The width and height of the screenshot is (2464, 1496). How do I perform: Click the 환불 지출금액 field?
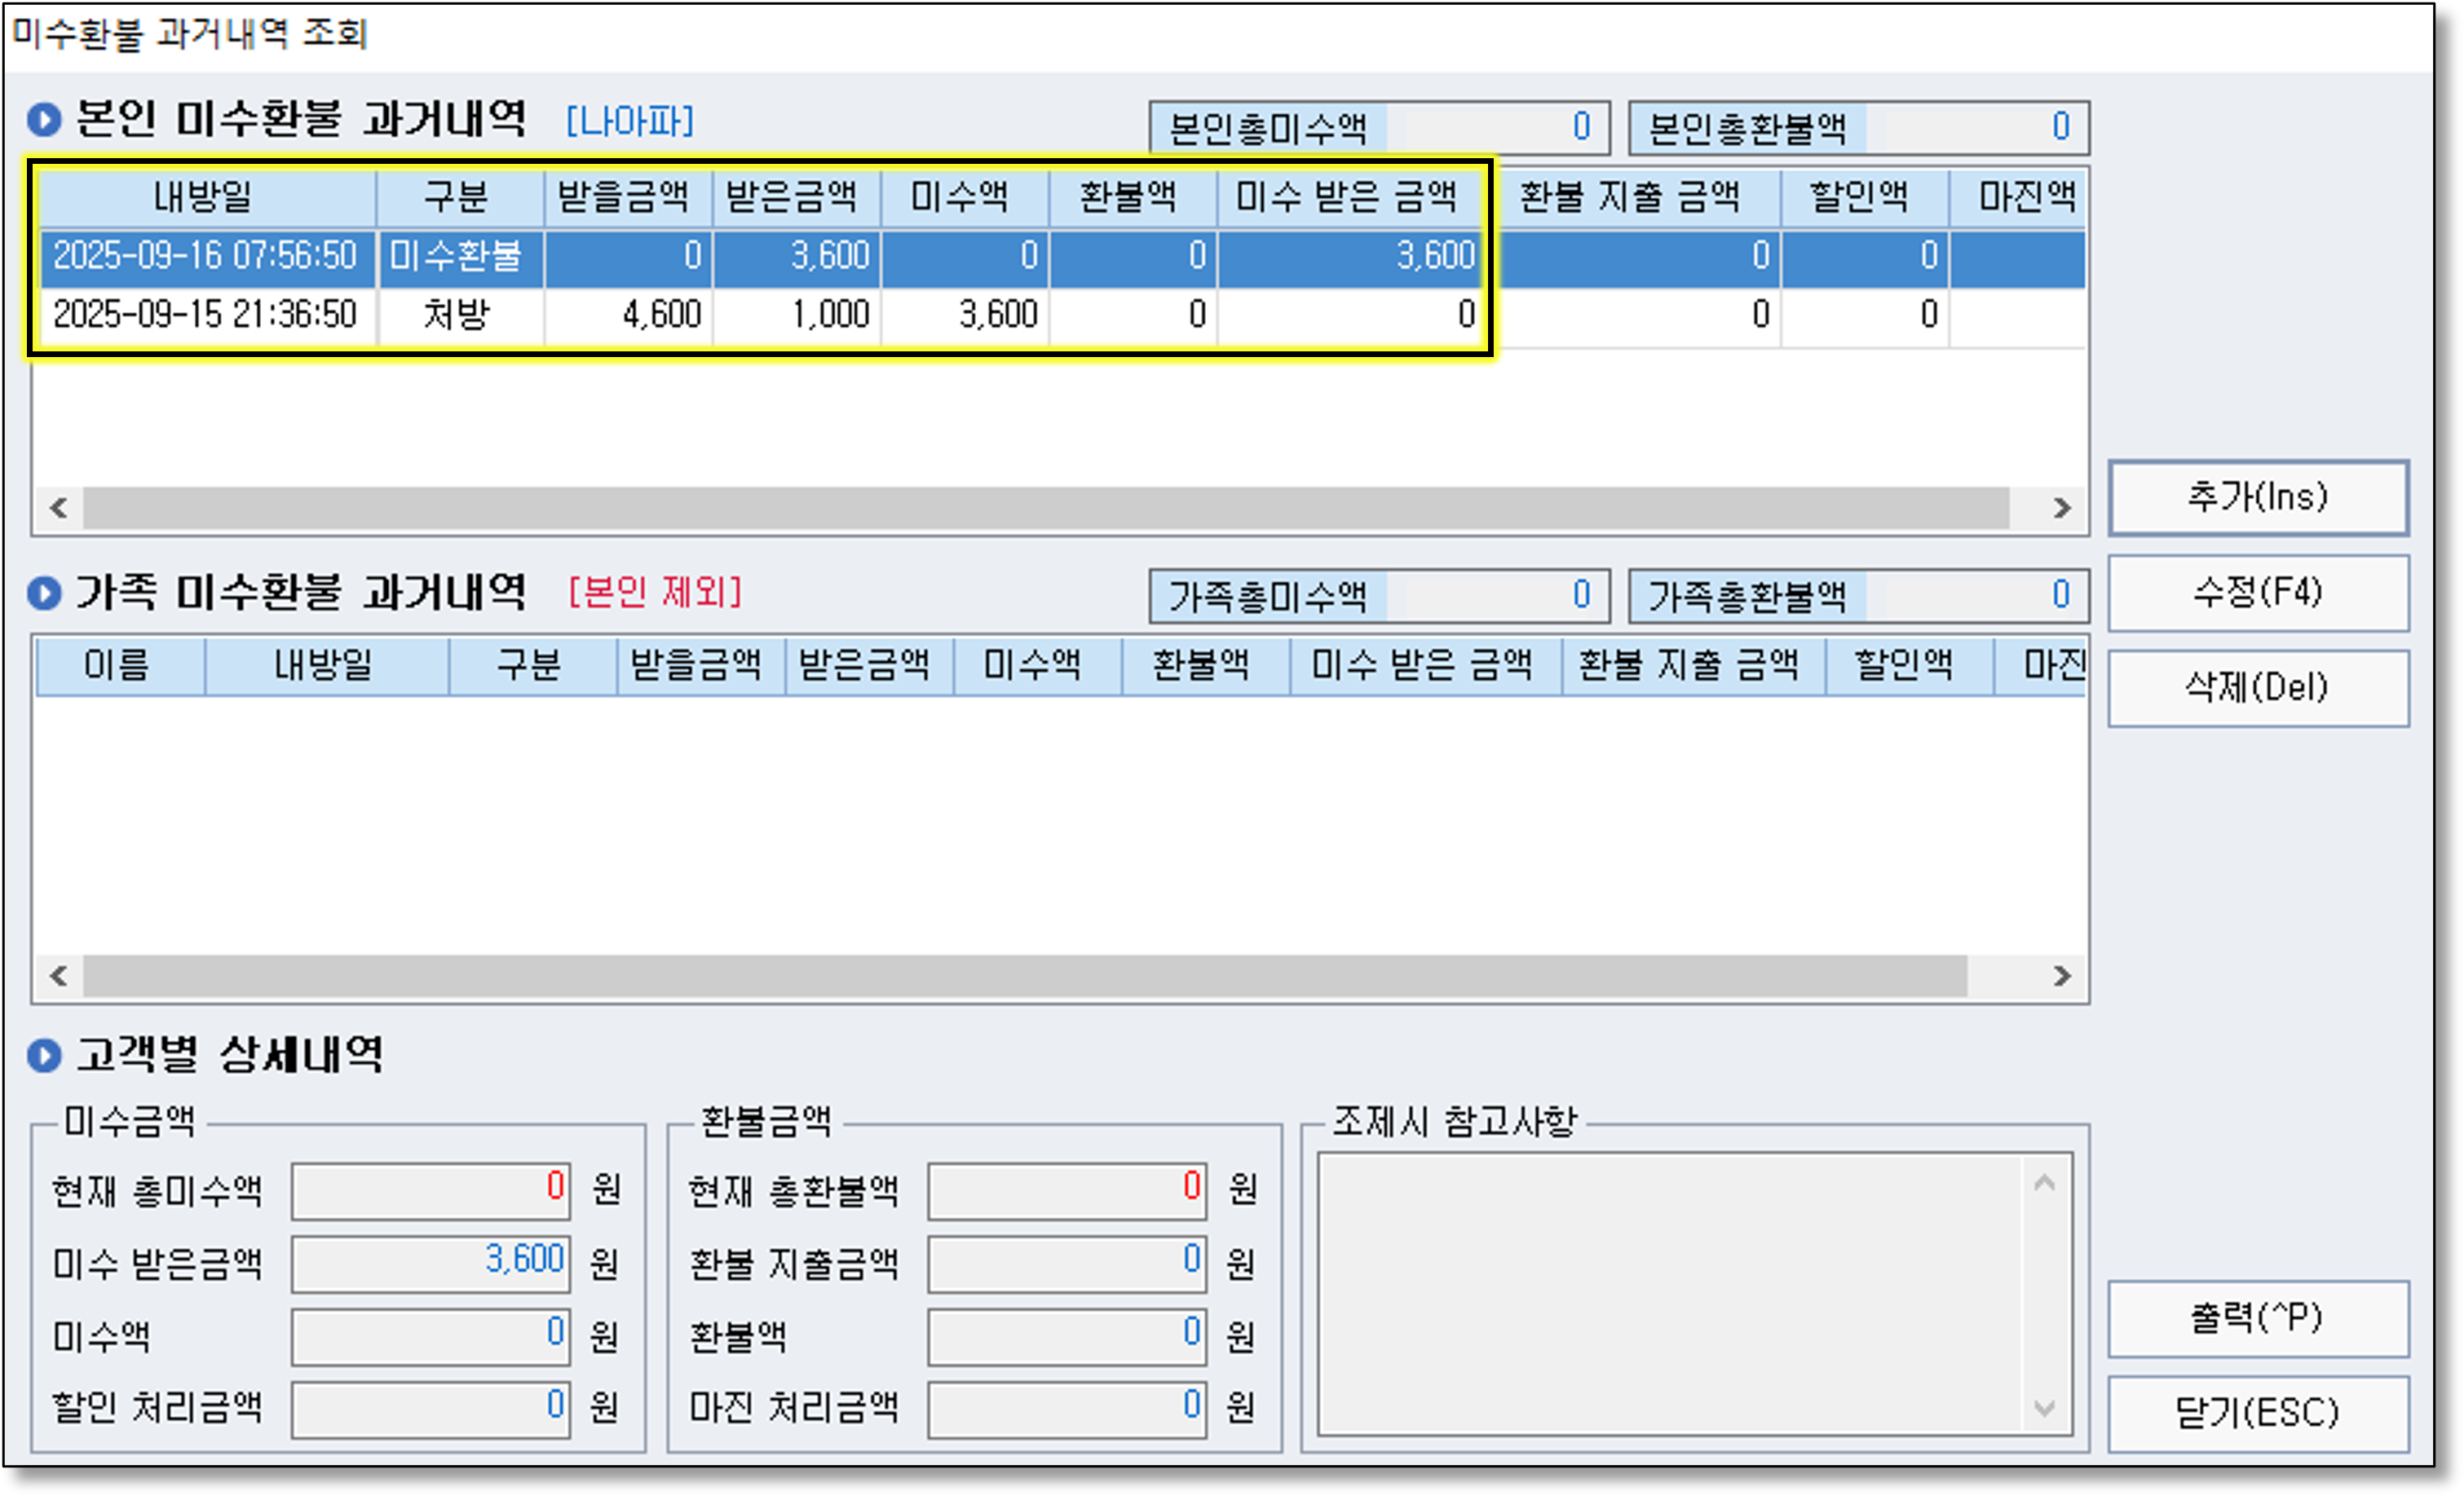click(x=1066, y=1263)
